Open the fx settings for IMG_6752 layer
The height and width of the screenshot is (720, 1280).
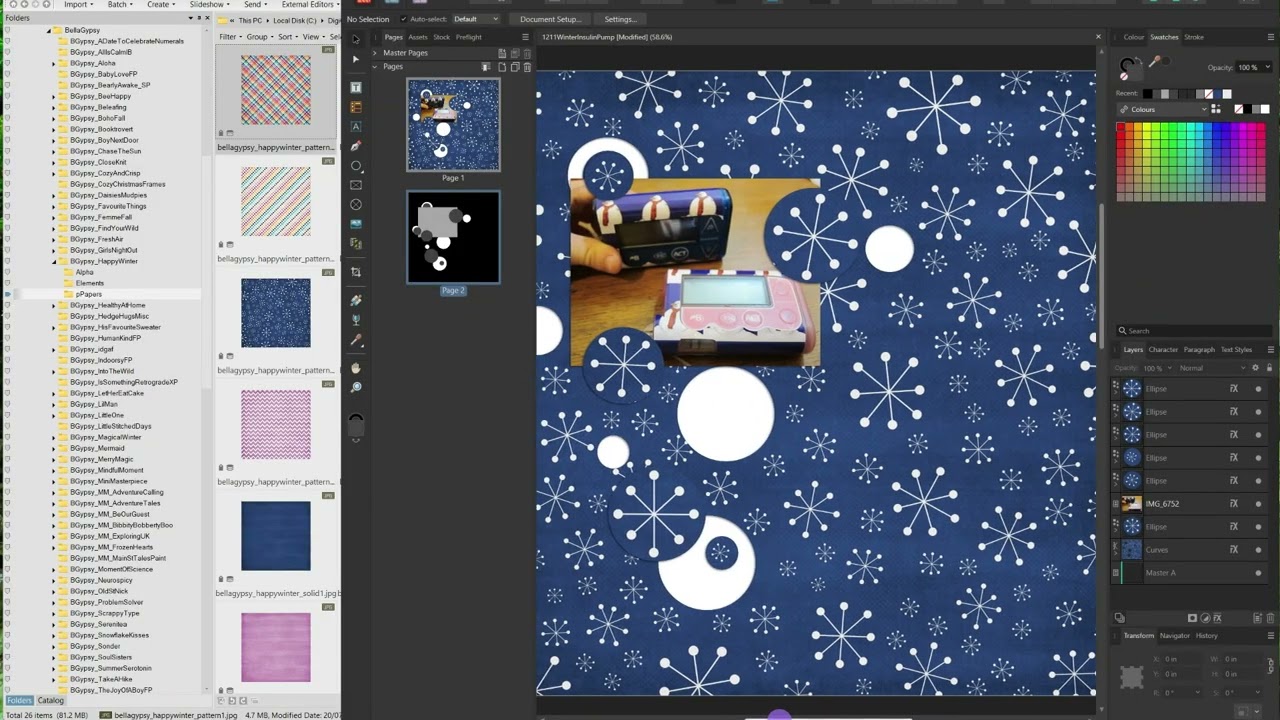(1234, 504)
